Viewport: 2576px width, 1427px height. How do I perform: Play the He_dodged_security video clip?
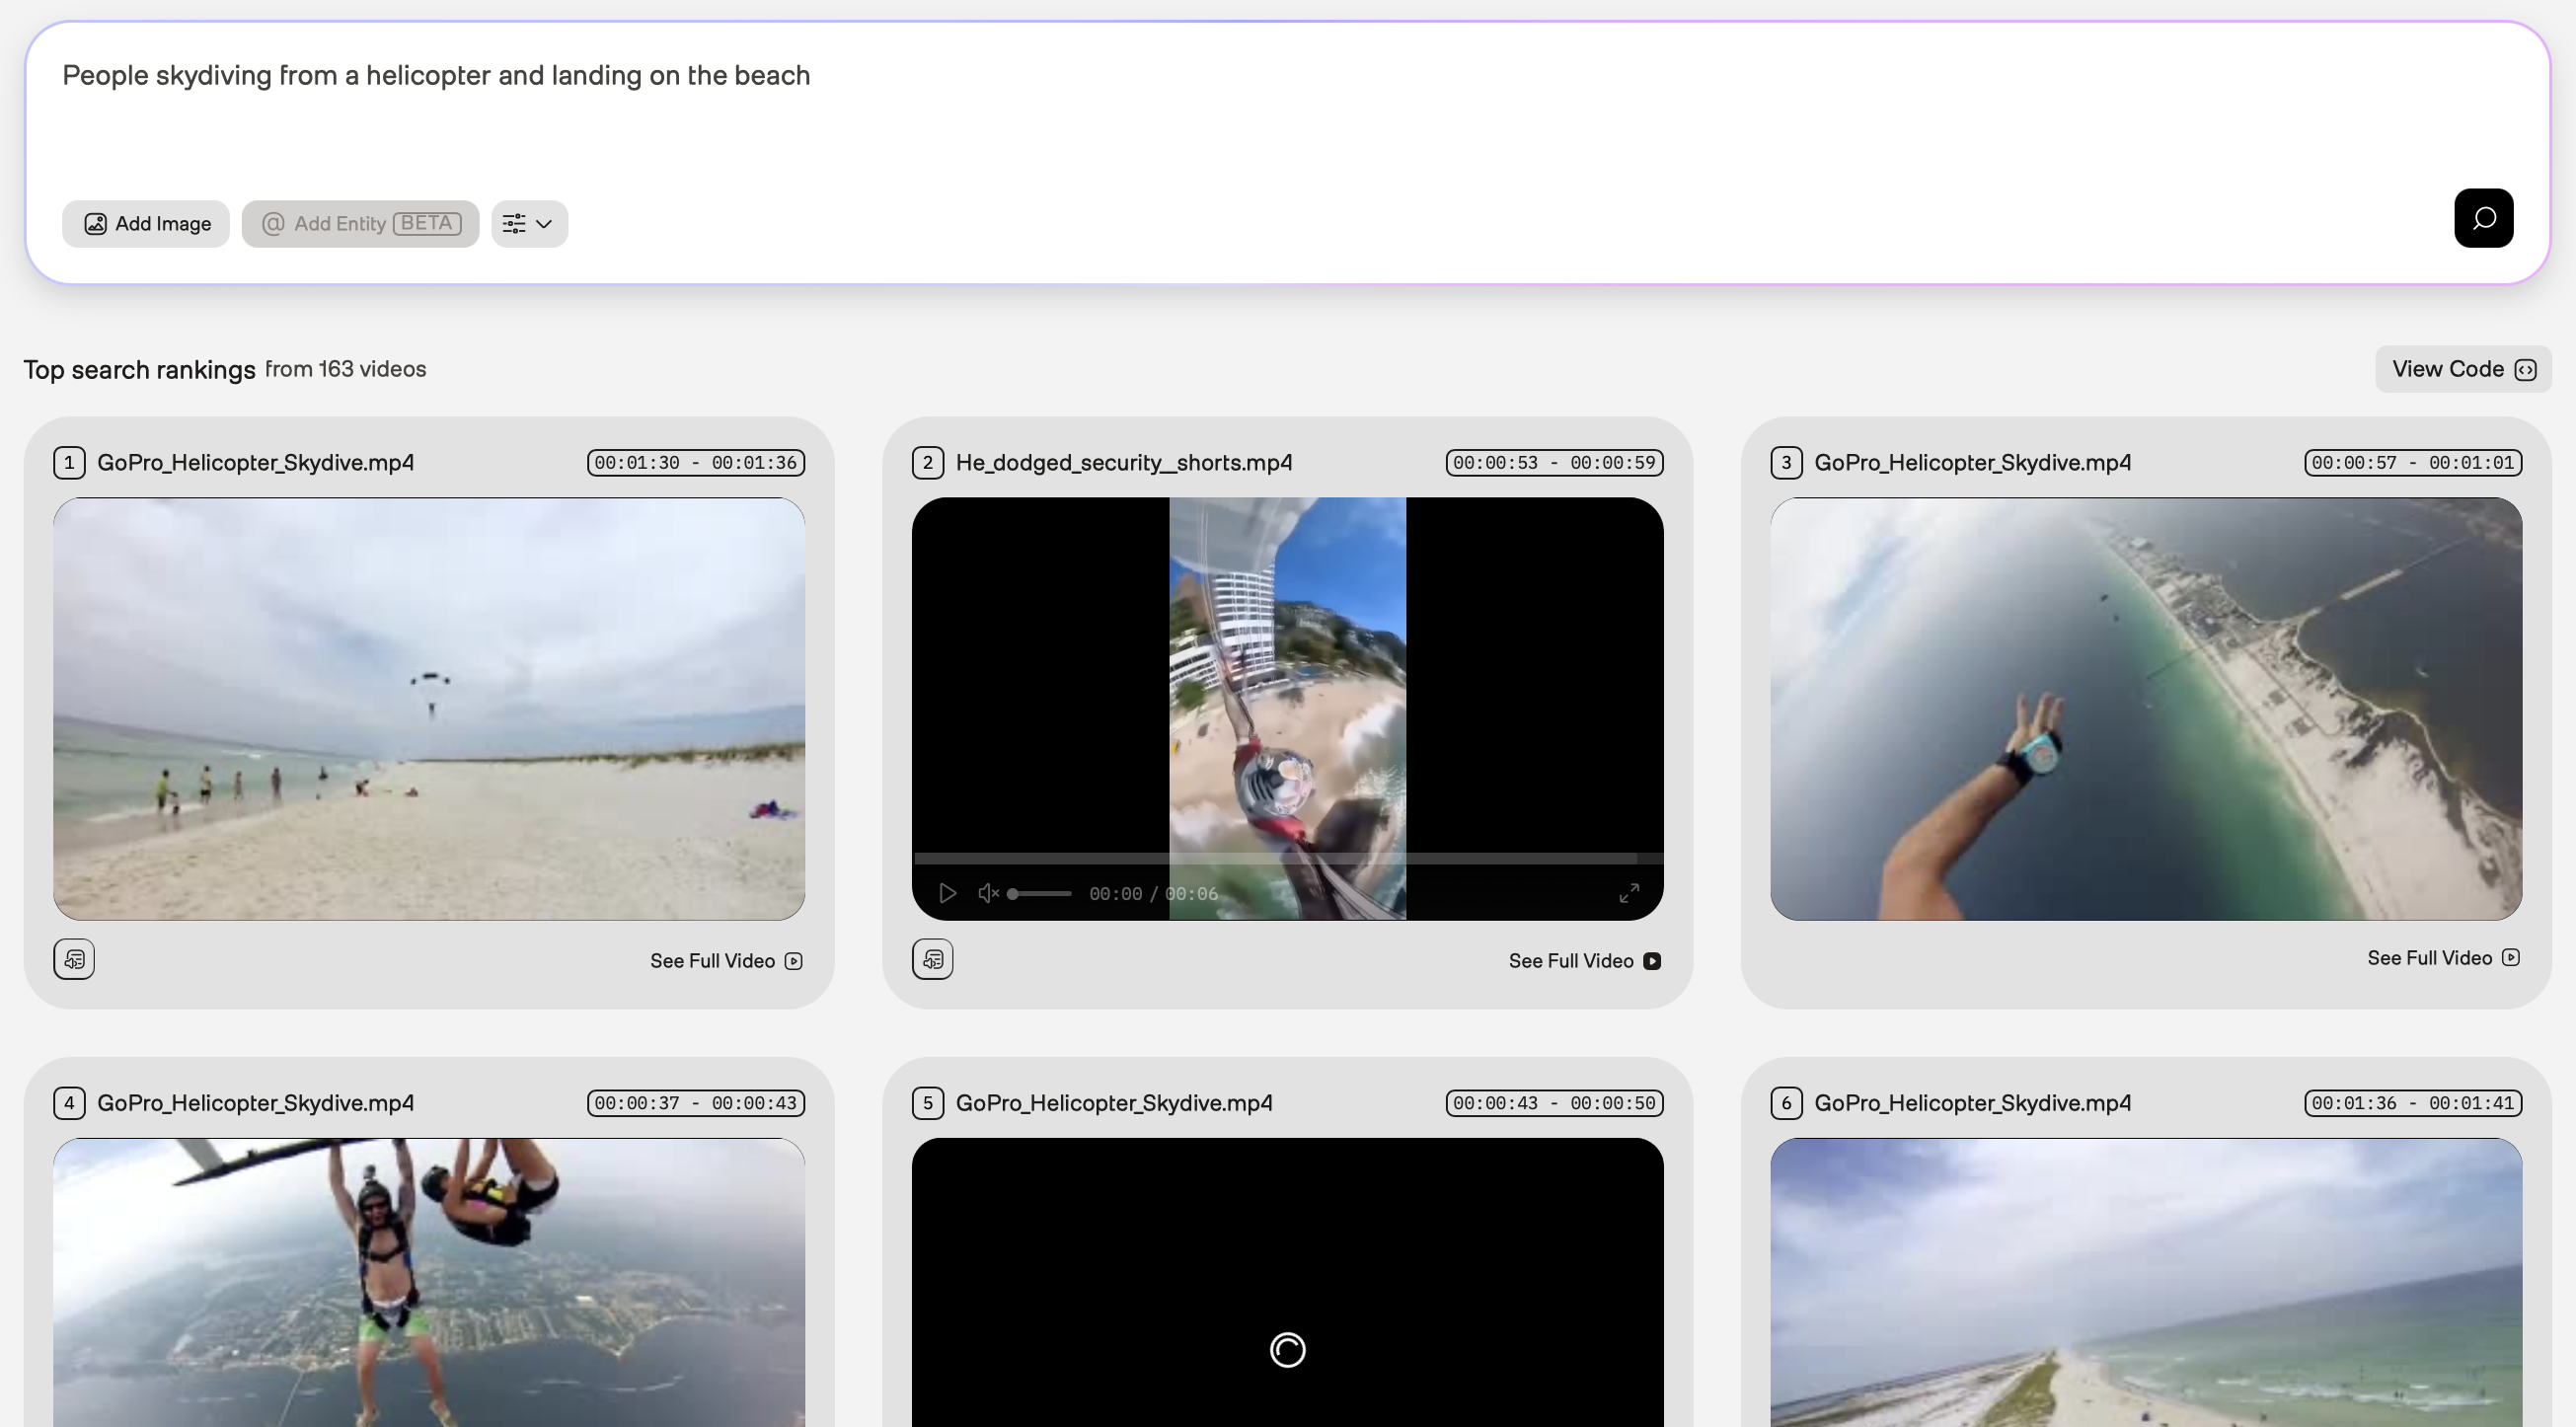(947, 893)
